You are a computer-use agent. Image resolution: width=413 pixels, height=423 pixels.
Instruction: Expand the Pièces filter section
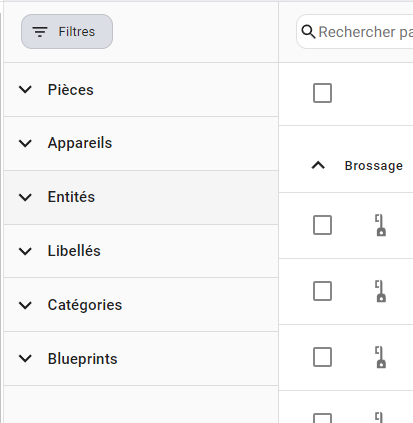pos(141,90)
